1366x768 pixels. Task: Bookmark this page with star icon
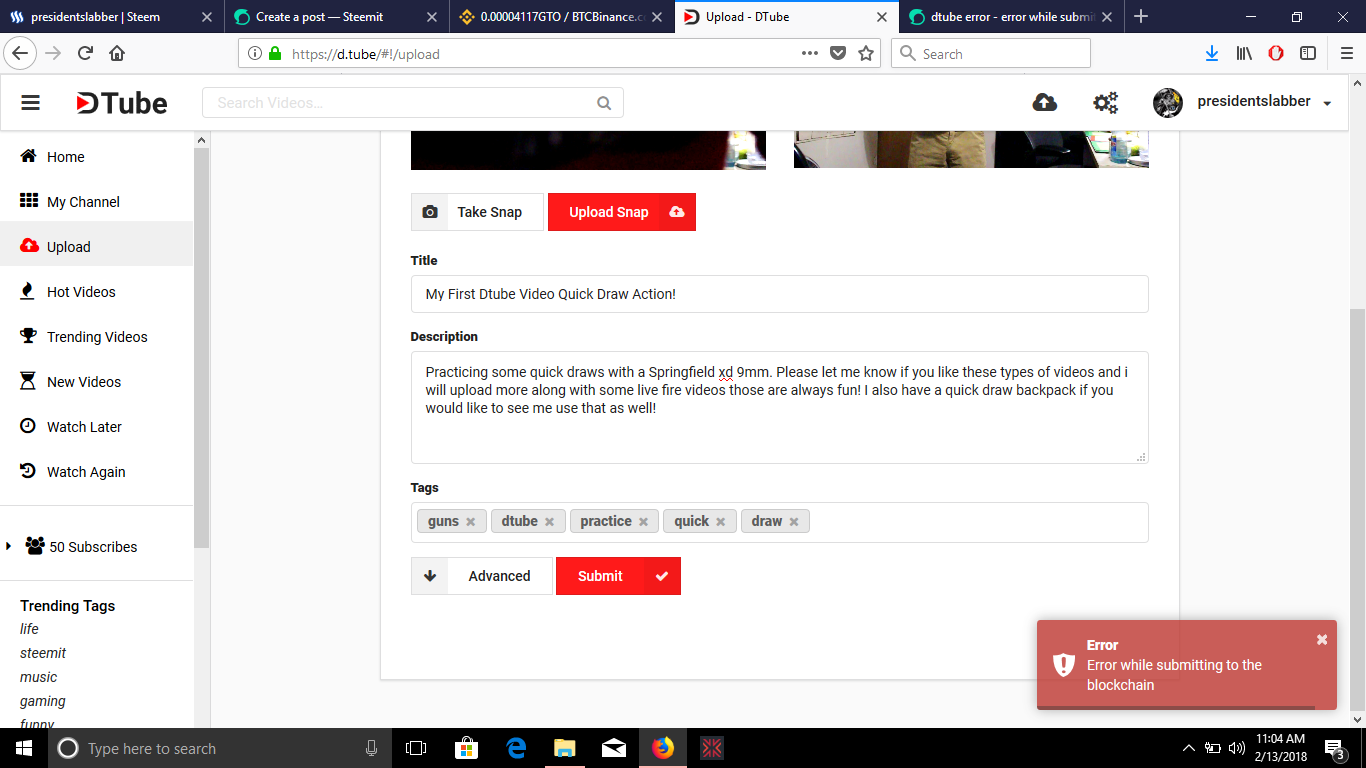(866, 54)
